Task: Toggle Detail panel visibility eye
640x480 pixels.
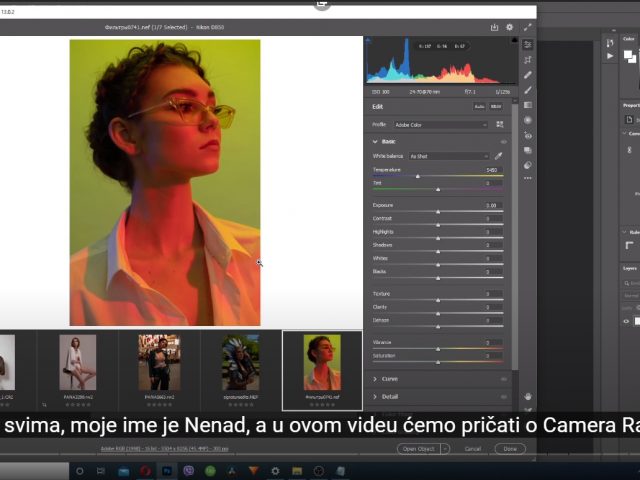Action: tap(504, 397)
